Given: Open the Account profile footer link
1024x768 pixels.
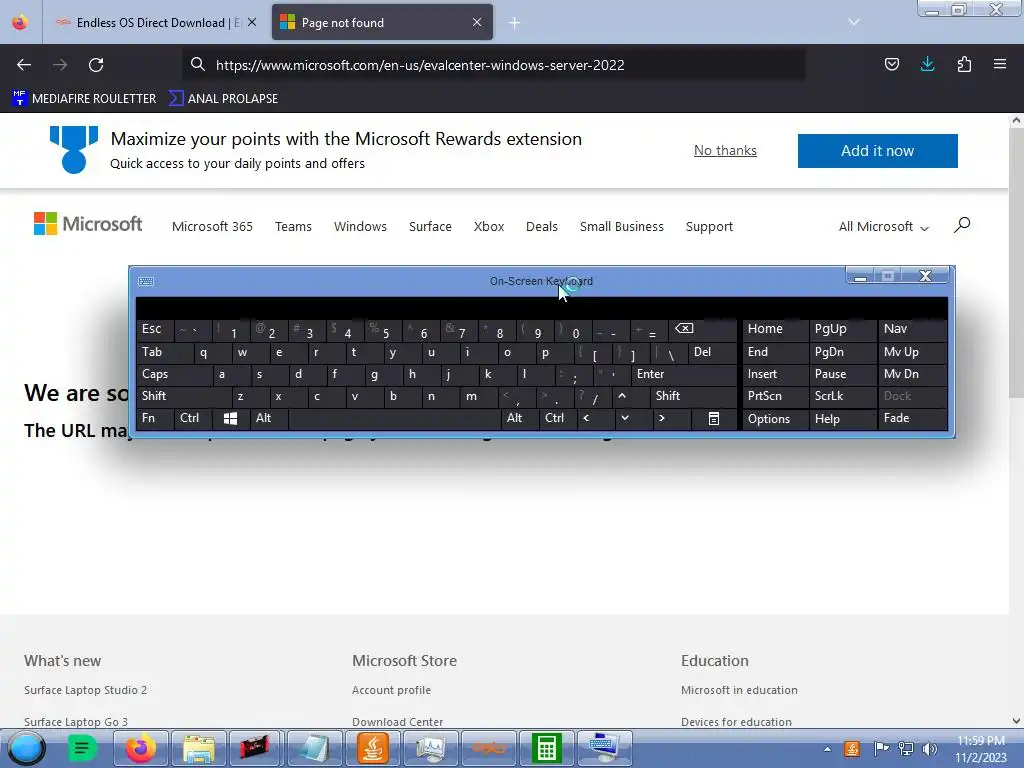Looking at the screenshot, I should click(x=391, y=690).
